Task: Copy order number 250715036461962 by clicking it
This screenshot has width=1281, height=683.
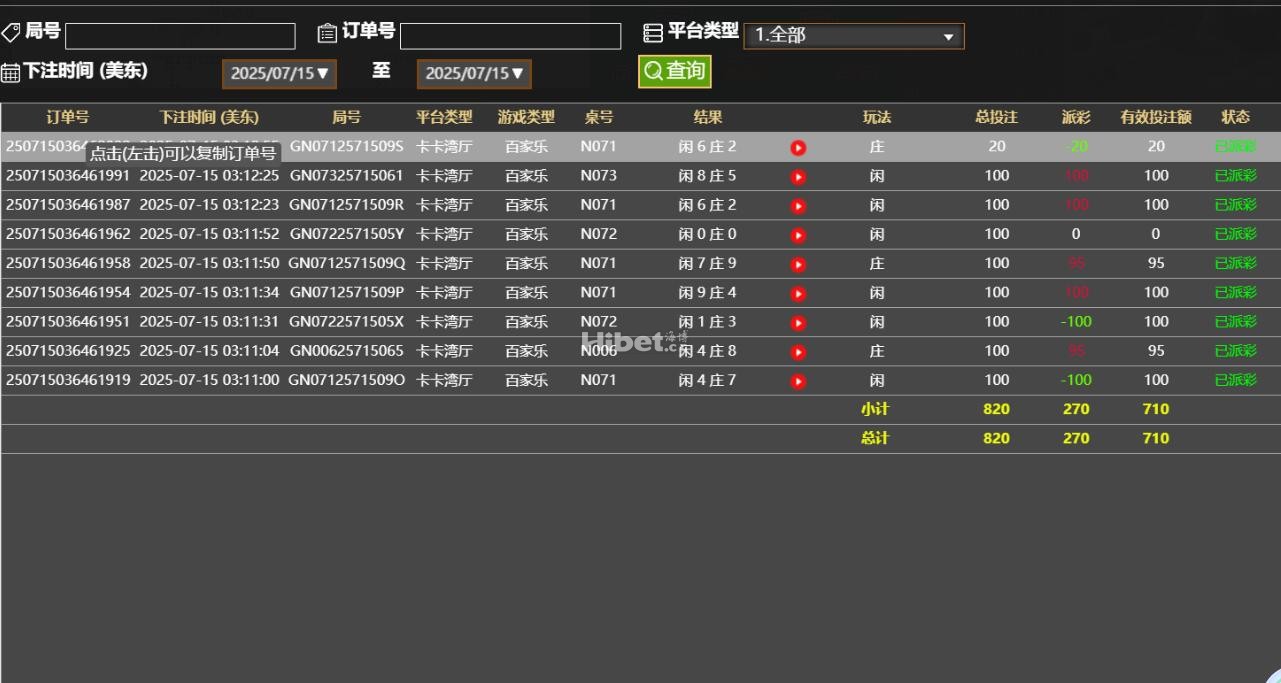Action: tap(66, 234)
